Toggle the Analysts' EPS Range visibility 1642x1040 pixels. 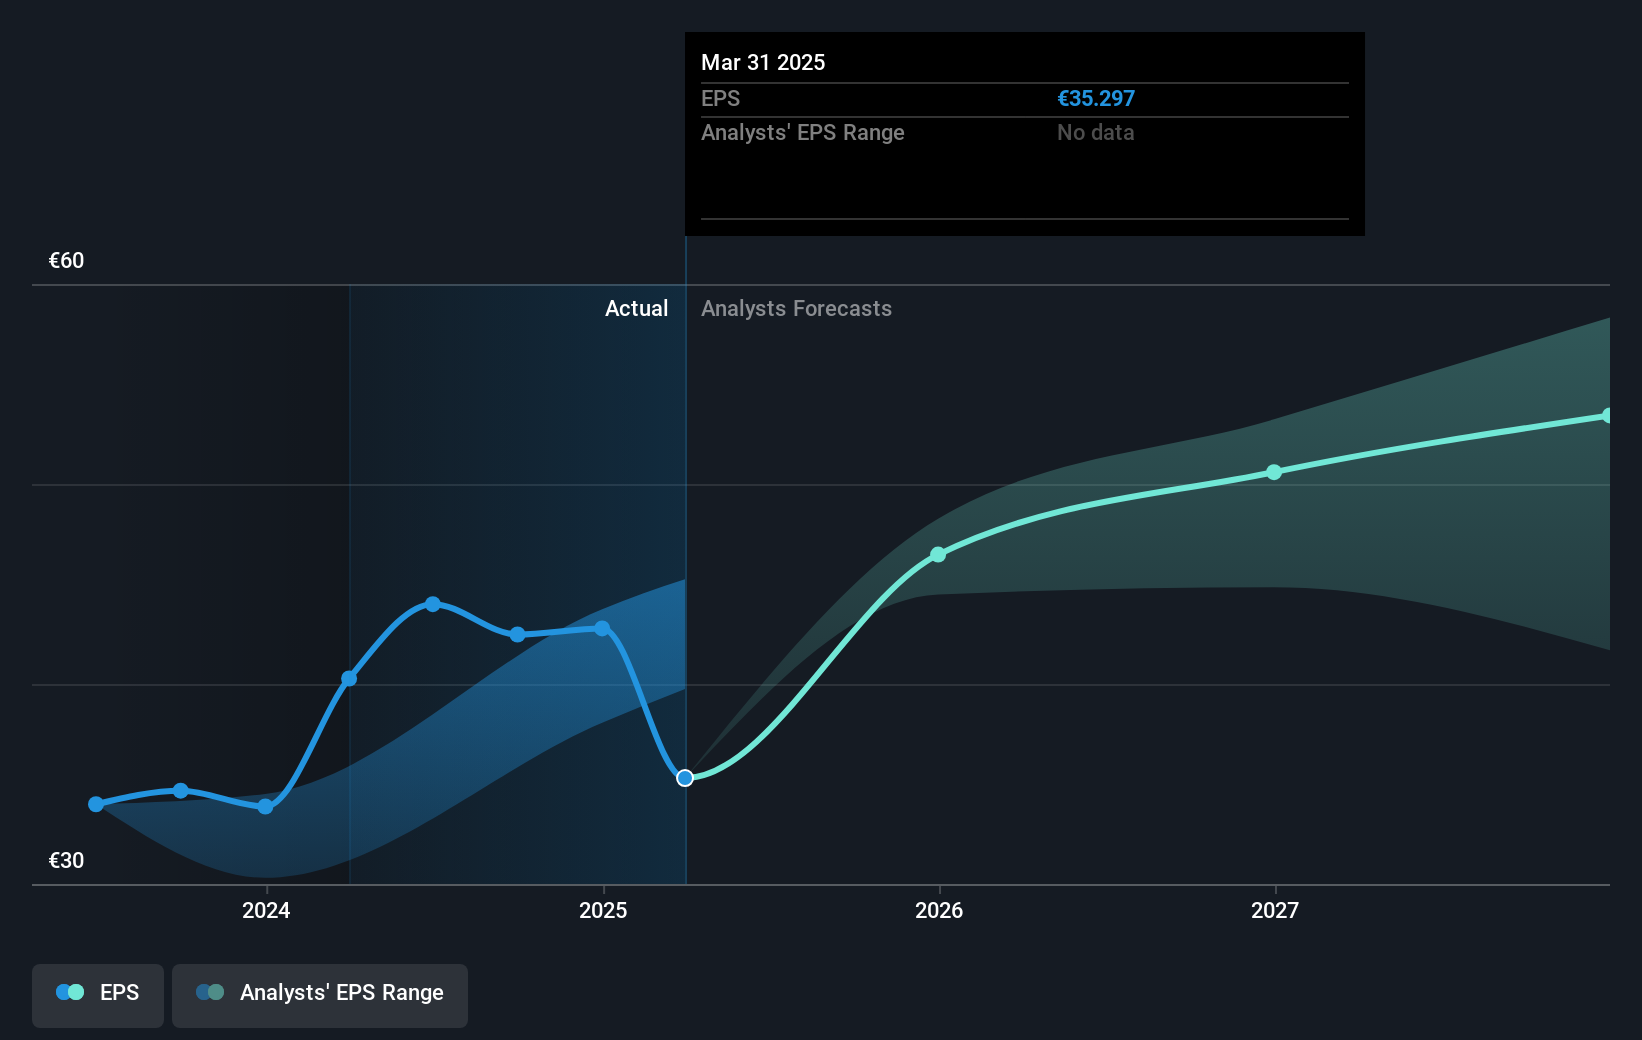click(320, 994)
